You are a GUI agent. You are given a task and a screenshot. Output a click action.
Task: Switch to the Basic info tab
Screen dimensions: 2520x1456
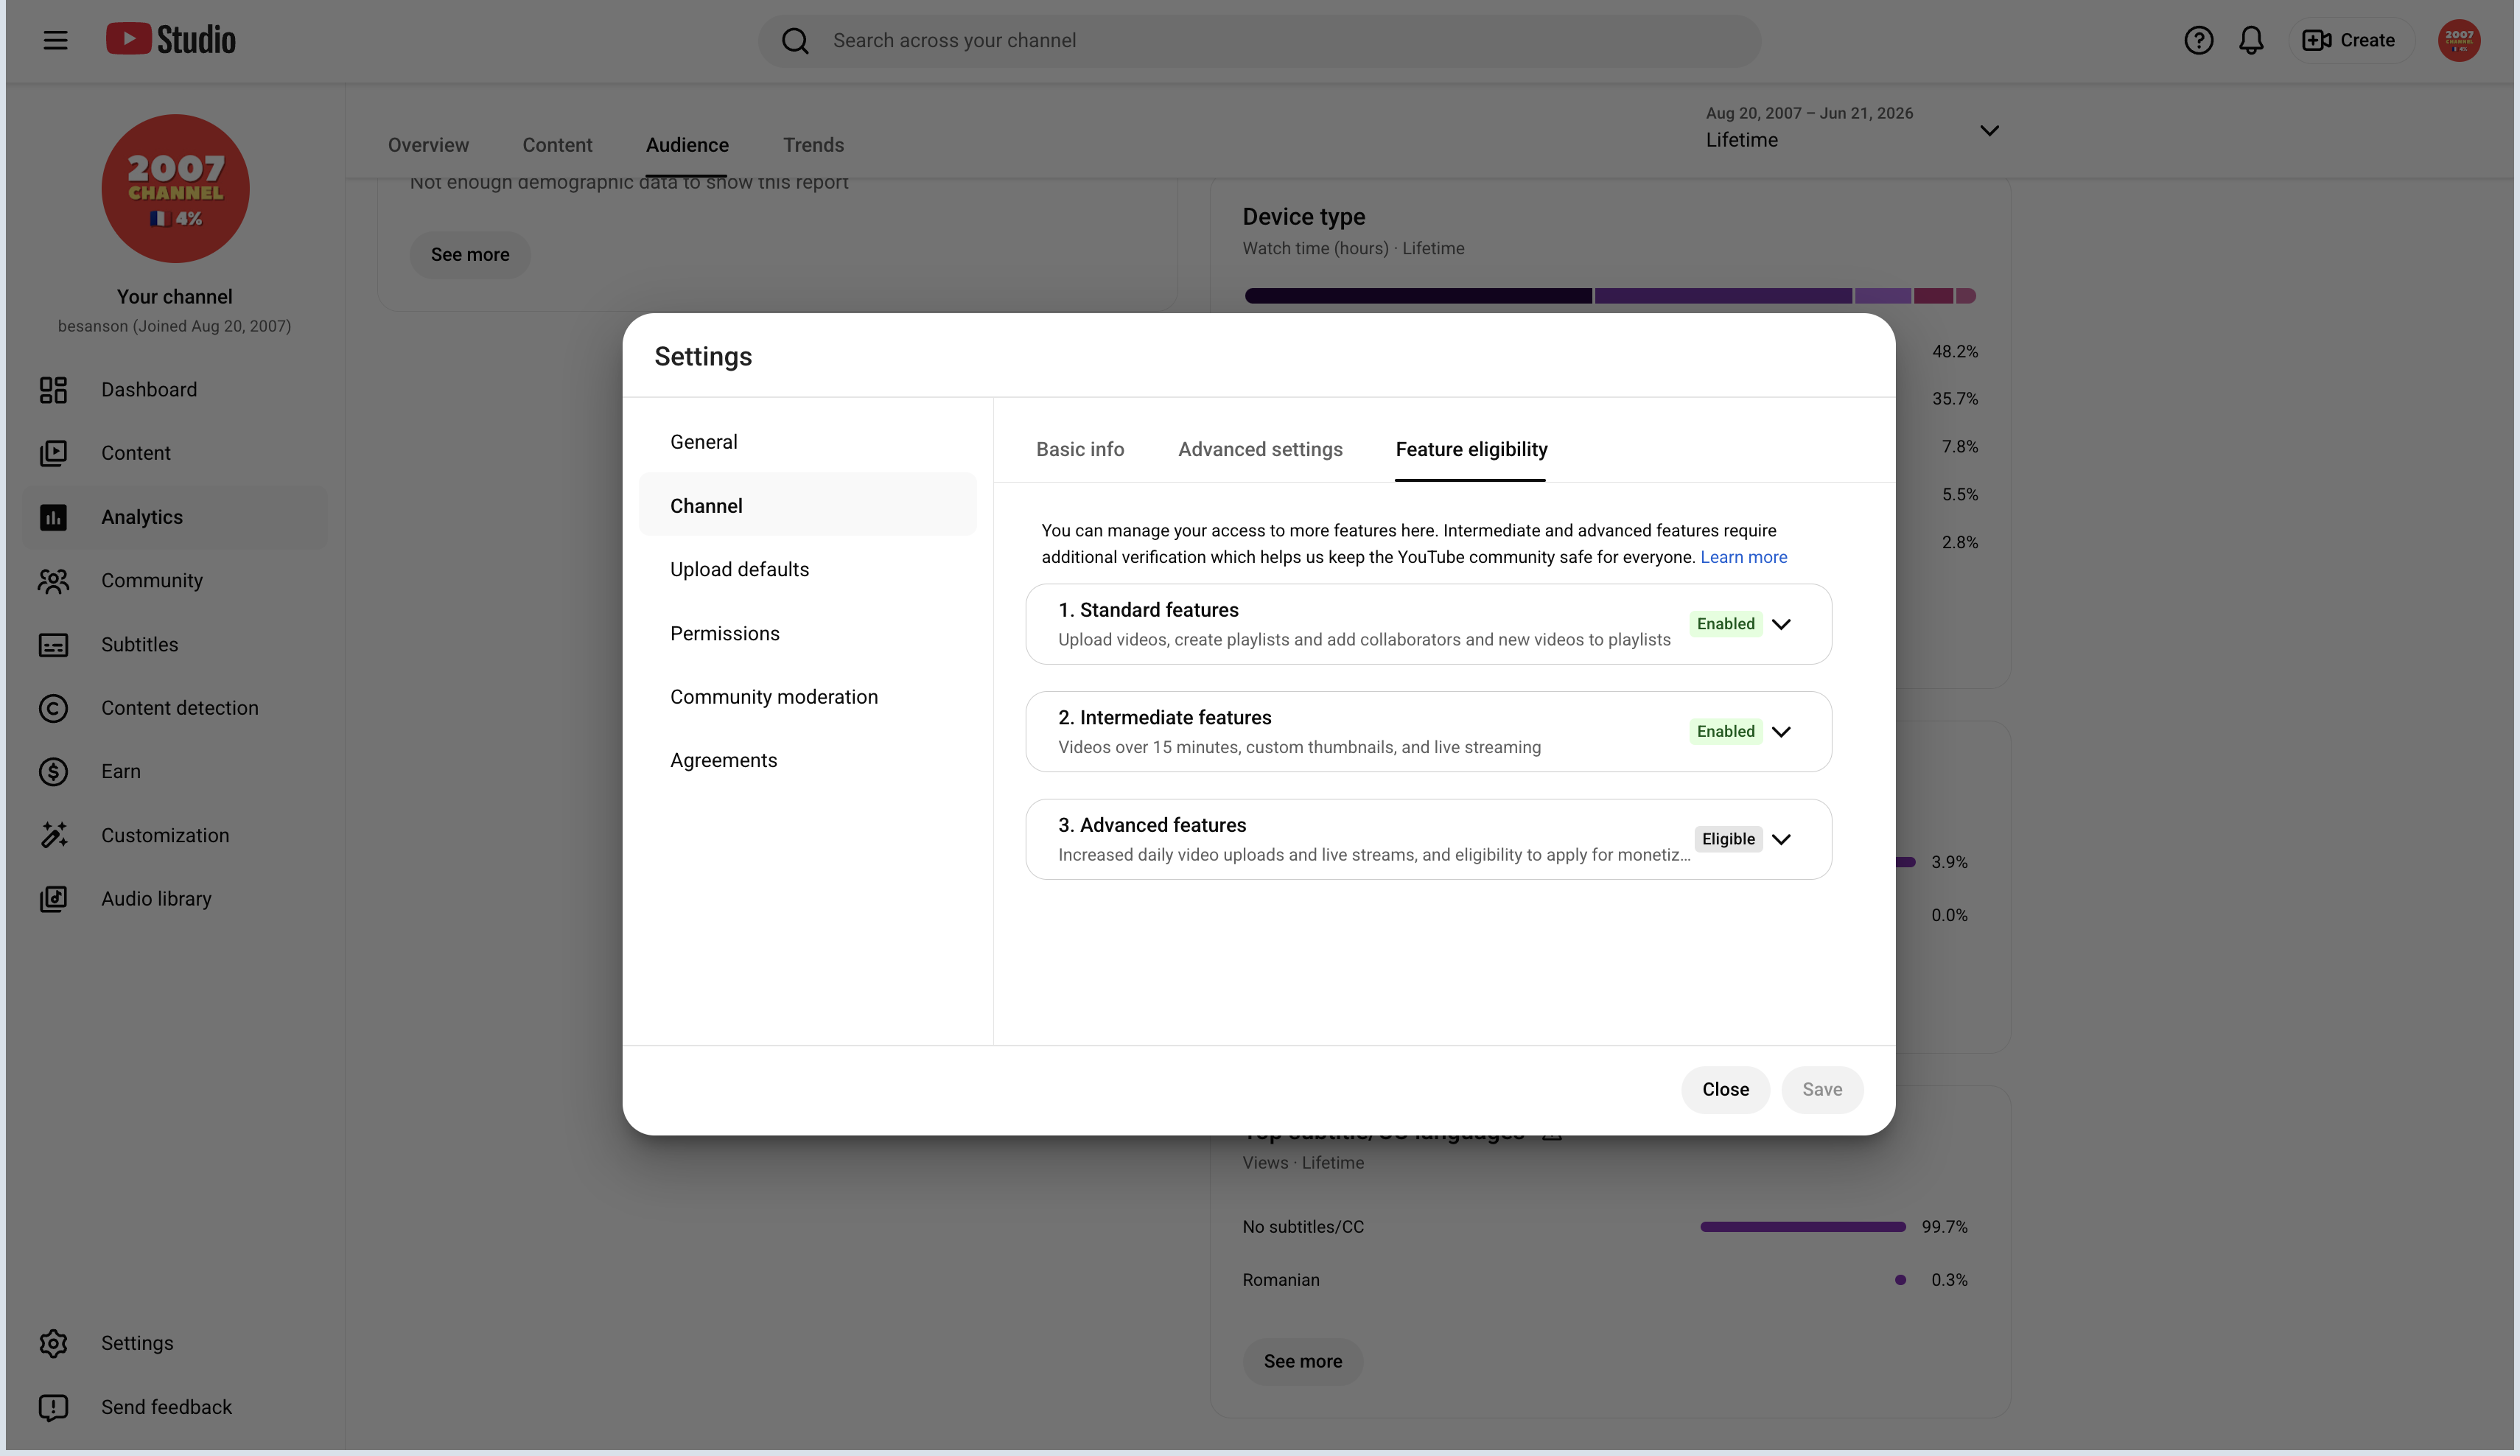pyautogui.click(x=1080, y=449)
